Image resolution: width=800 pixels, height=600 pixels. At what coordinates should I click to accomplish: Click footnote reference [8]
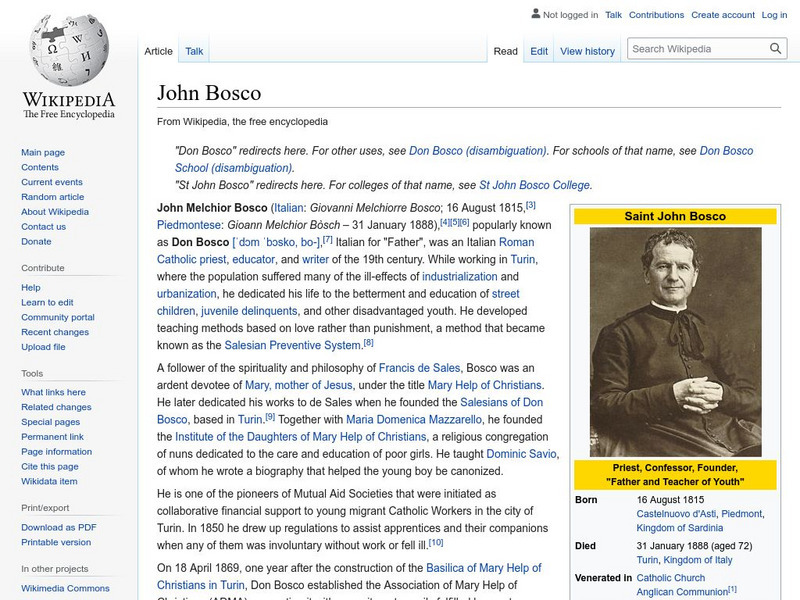(368, 343)
